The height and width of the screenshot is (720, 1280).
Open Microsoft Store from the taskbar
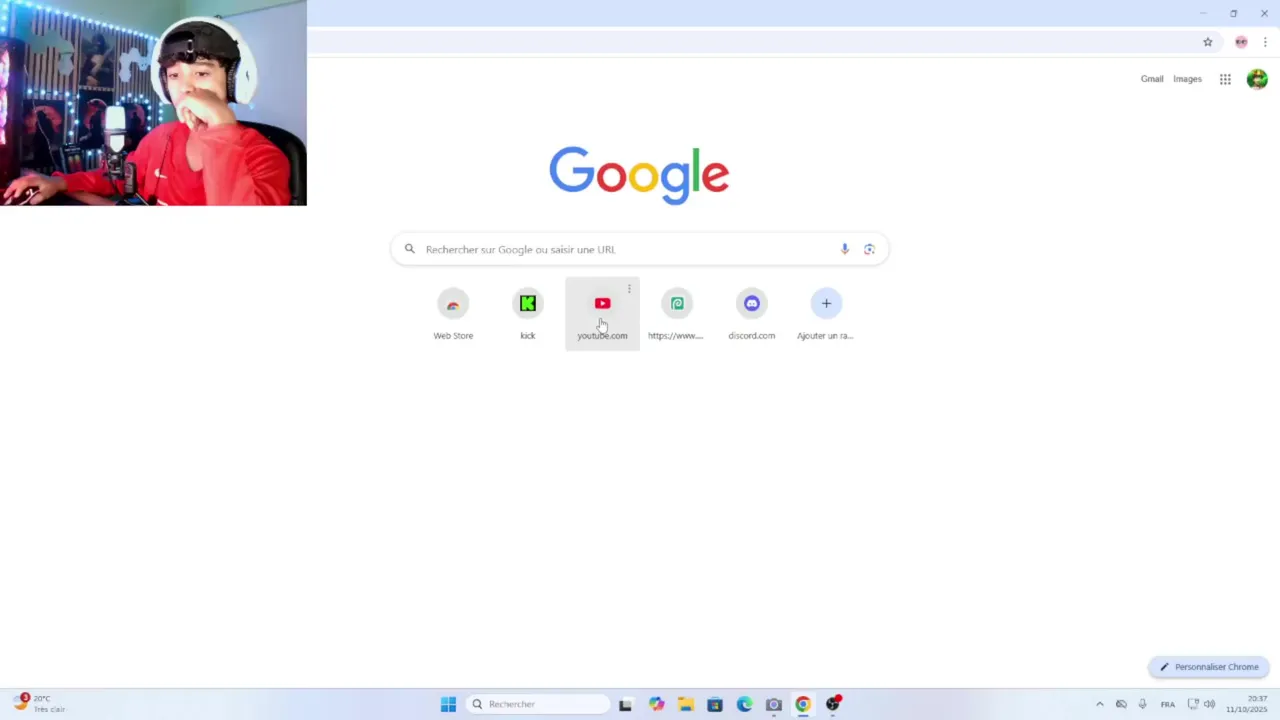pyautogui.click(x=715, y=704)
